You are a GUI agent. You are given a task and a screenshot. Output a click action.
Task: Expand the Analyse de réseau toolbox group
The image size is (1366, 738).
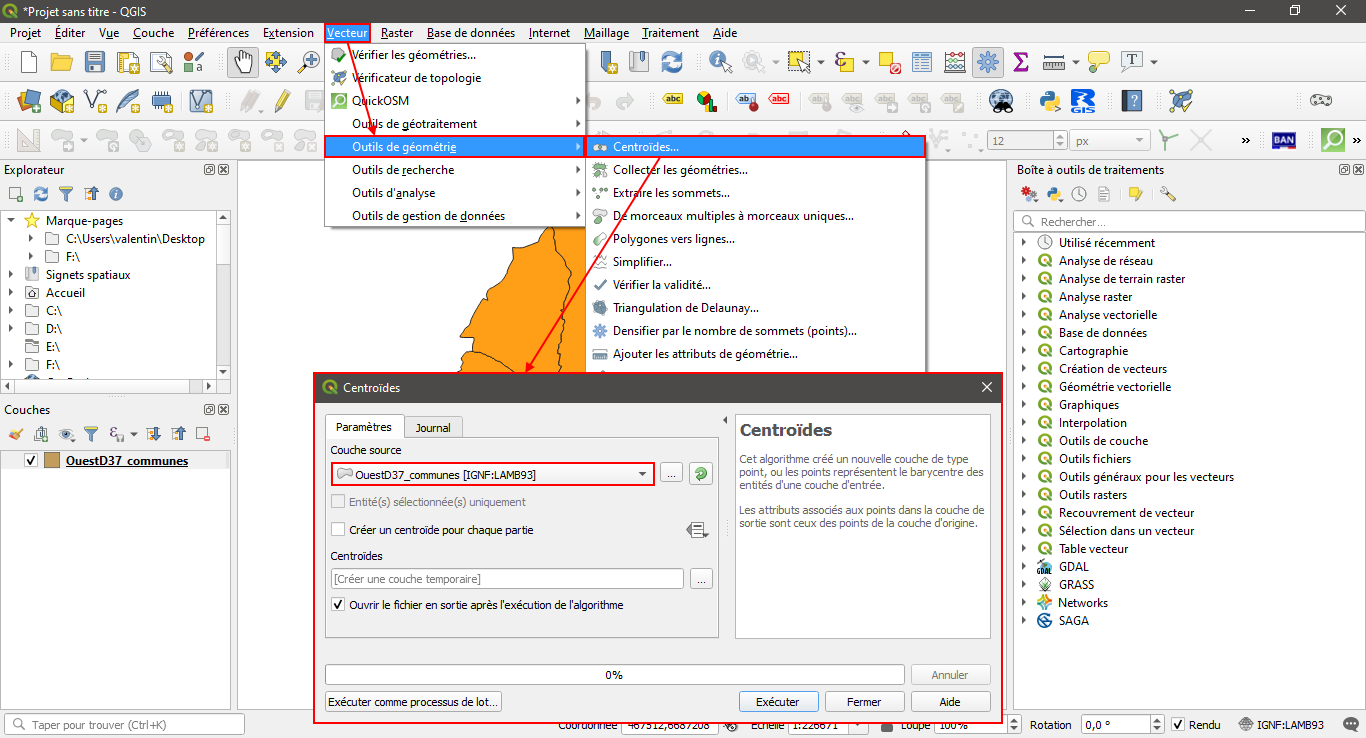coord(1024,261)
